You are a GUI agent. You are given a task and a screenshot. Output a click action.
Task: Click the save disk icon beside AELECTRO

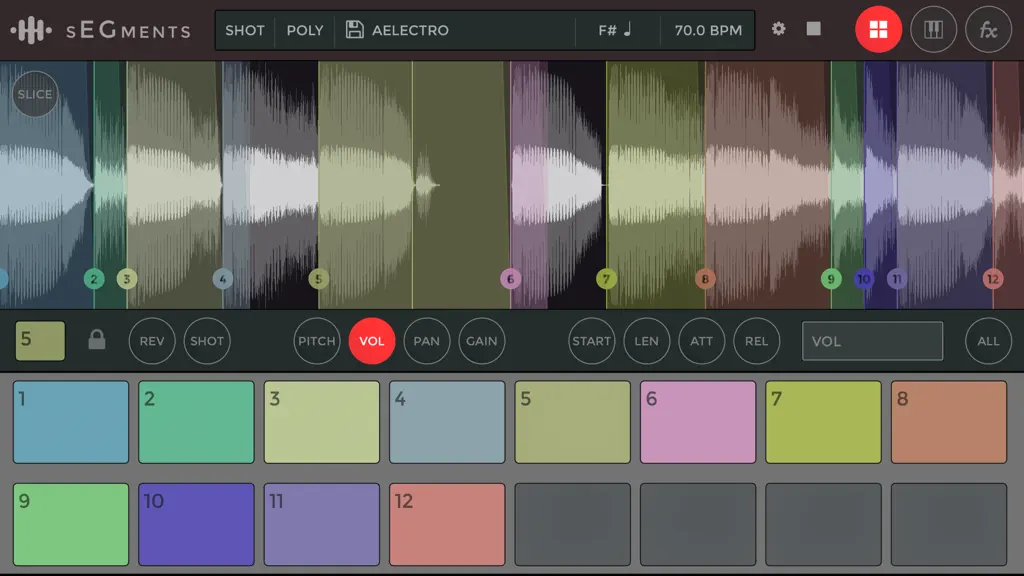pyautogui.click(x=355, y=29)
